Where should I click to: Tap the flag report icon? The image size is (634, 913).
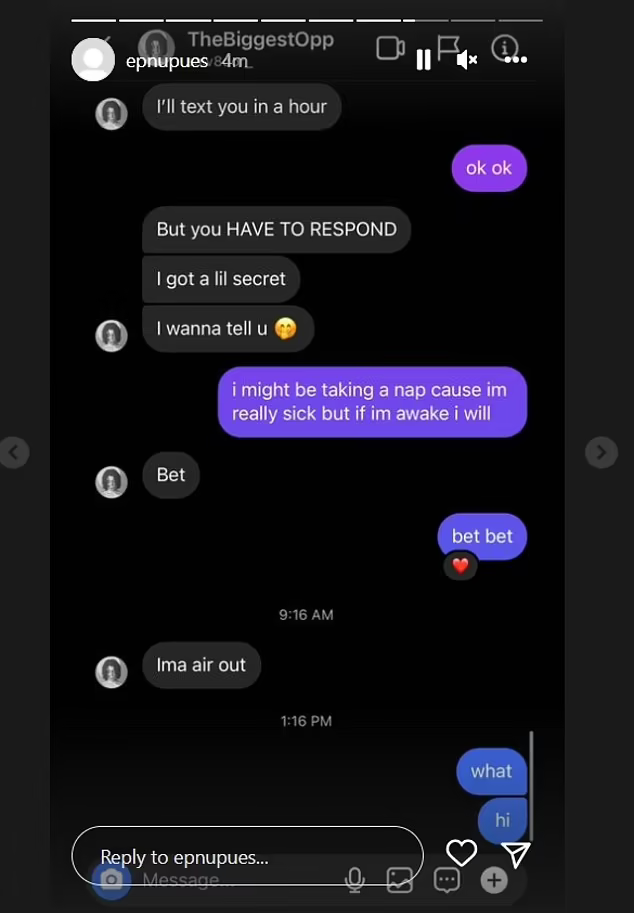pyautogui.click(x=448, y=48)
